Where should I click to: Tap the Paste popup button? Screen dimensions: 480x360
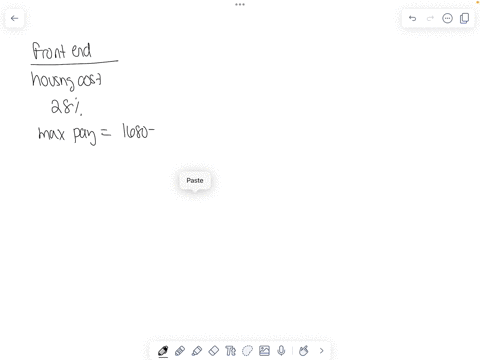(x=195, y=180)
